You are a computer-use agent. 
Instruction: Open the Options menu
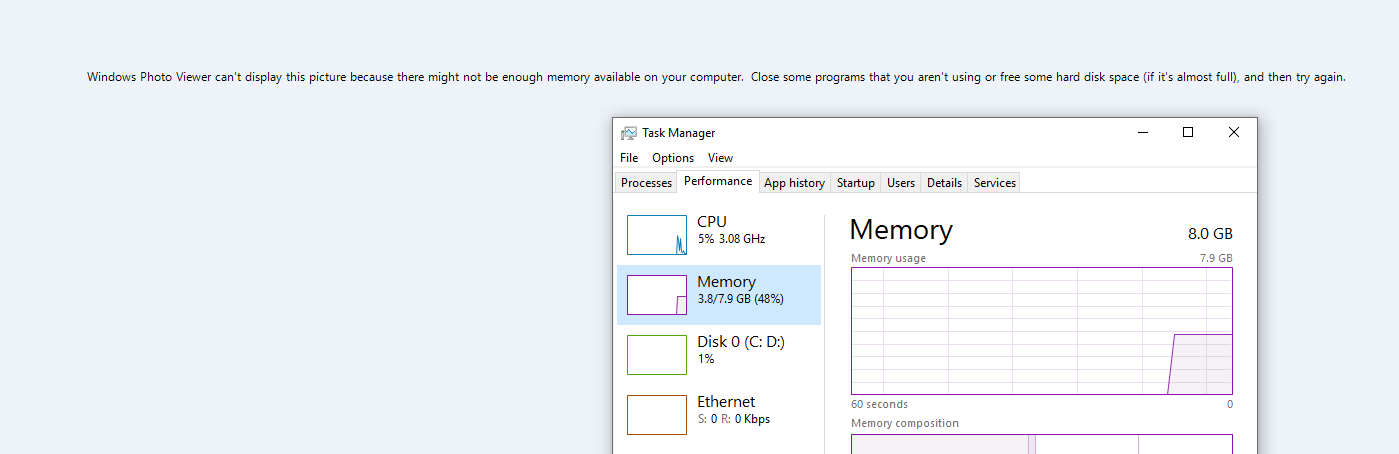[673, 158]
